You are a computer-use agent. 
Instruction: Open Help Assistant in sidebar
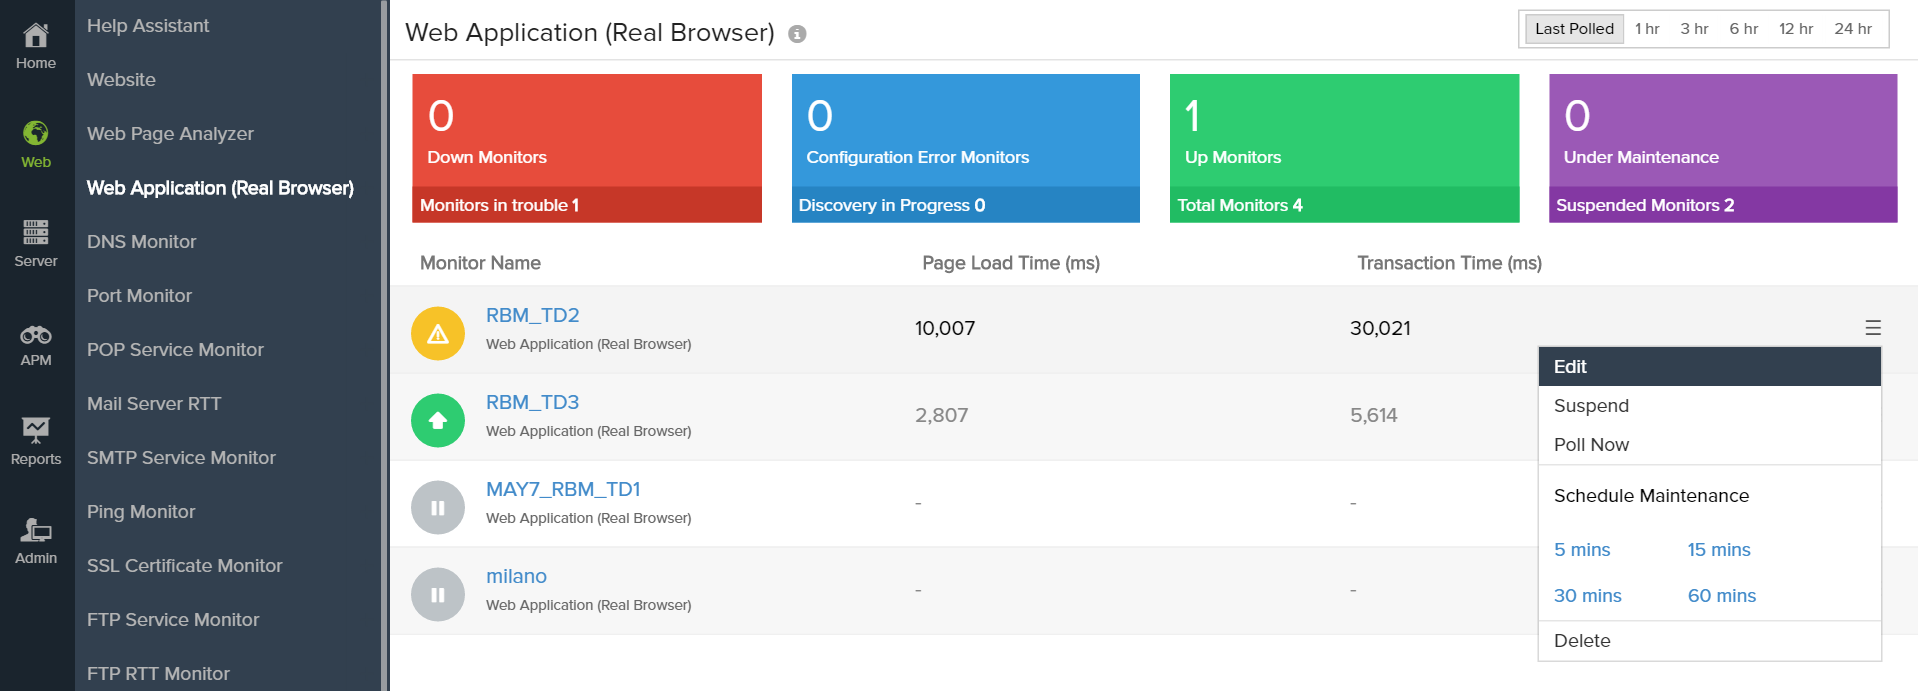pos(148,26)
